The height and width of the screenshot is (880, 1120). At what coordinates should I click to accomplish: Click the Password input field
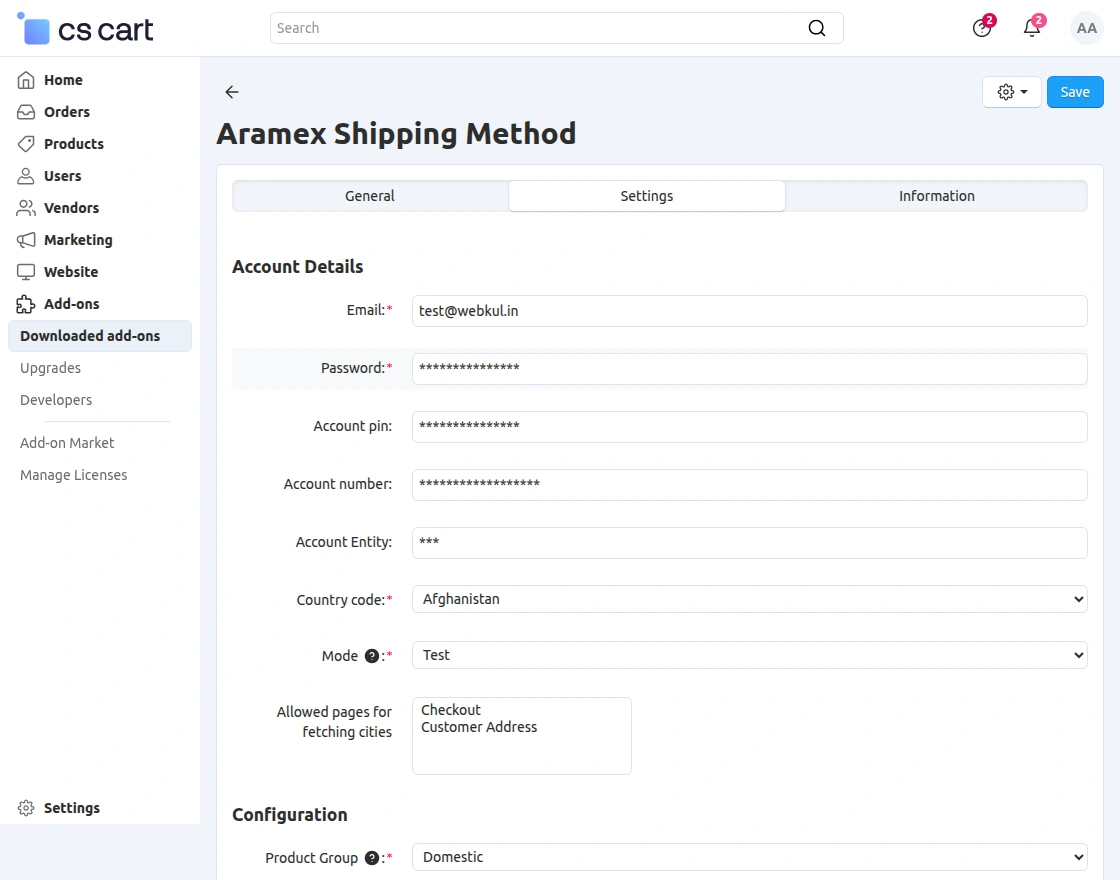click(x=749, y=369)
